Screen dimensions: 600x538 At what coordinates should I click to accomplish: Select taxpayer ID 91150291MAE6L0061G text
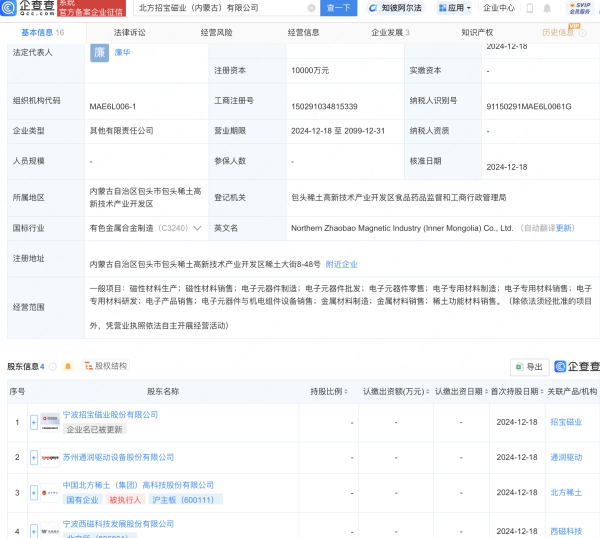point(529,107)
